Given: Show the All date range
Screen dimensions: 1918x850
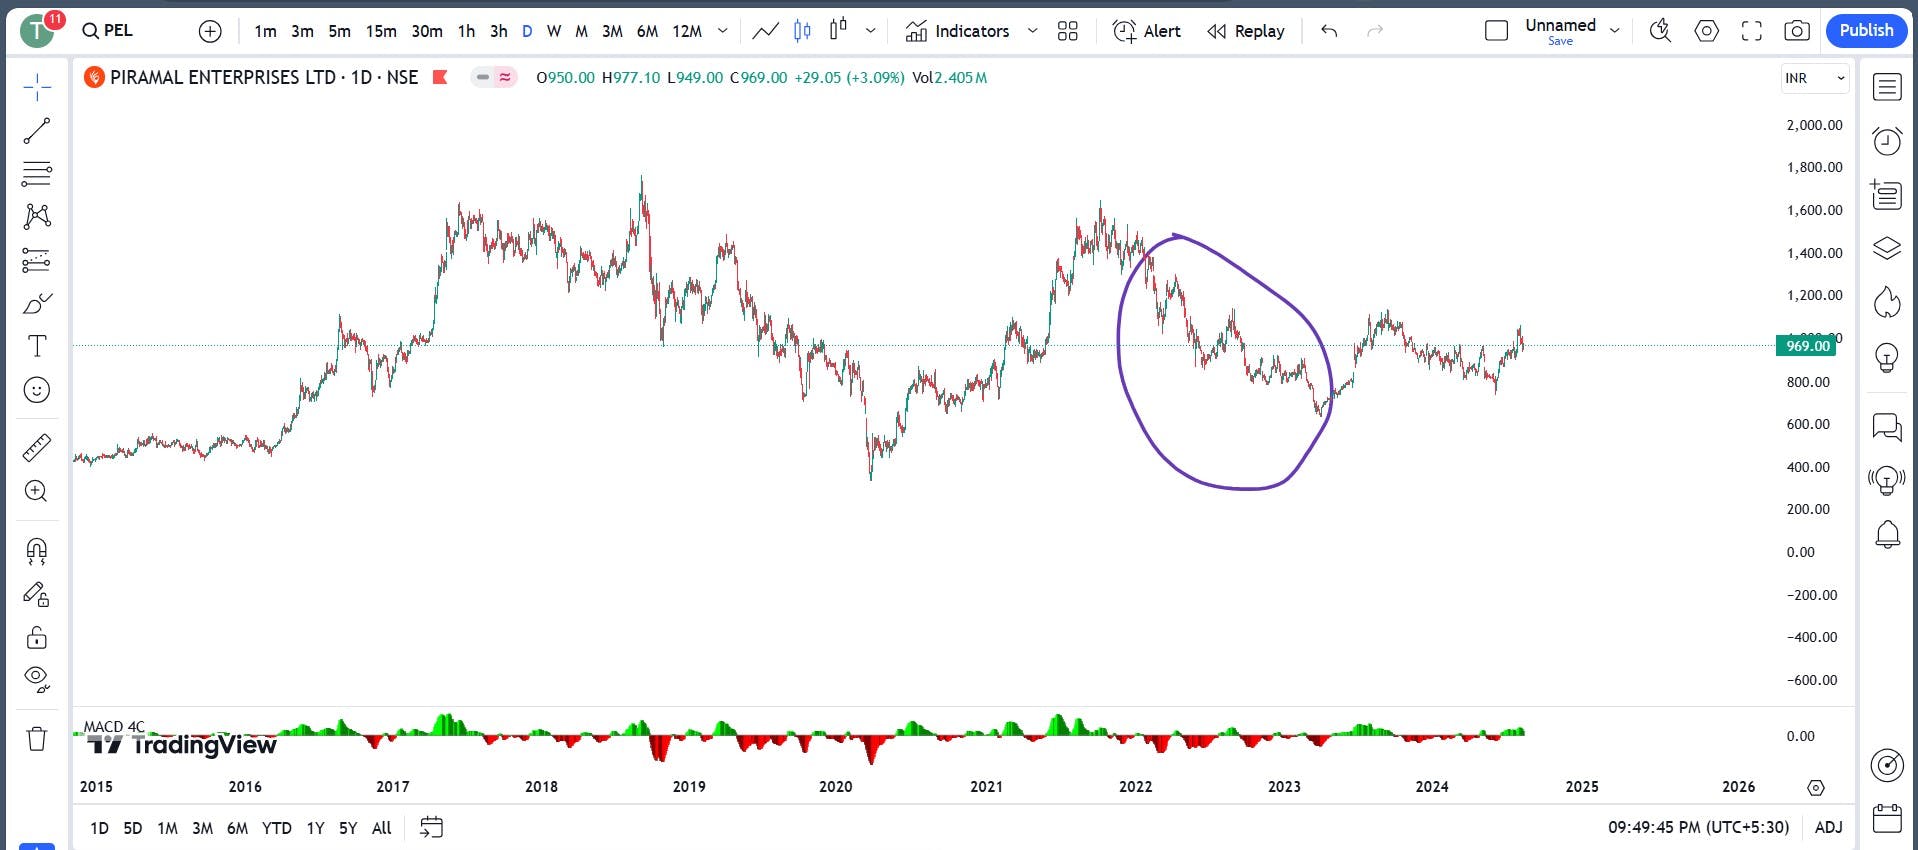Looking at the screenshot, I should pos(381,828).
